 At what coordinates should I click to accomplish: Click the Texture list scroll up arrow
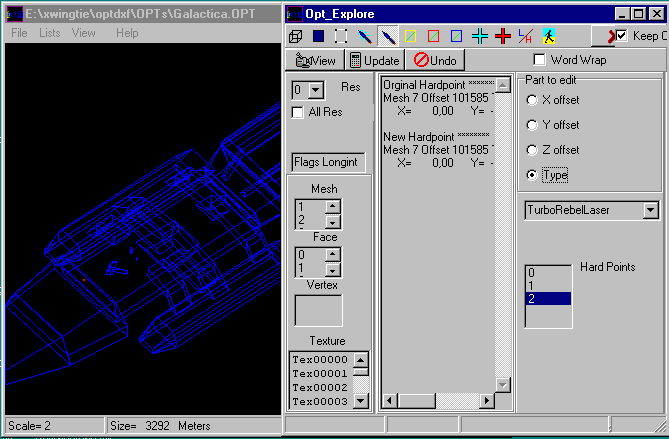click(x=361, y=360)
